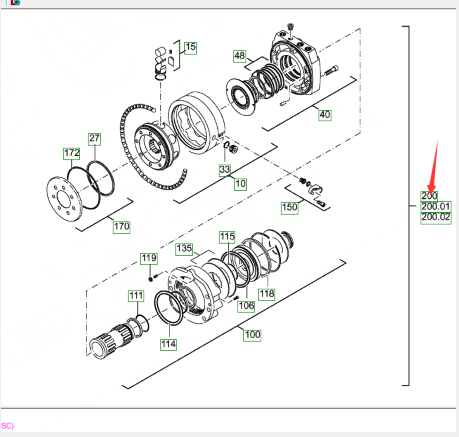Select part number 10 label
Viewport: 459px width, 437px height.
[240, 184]
